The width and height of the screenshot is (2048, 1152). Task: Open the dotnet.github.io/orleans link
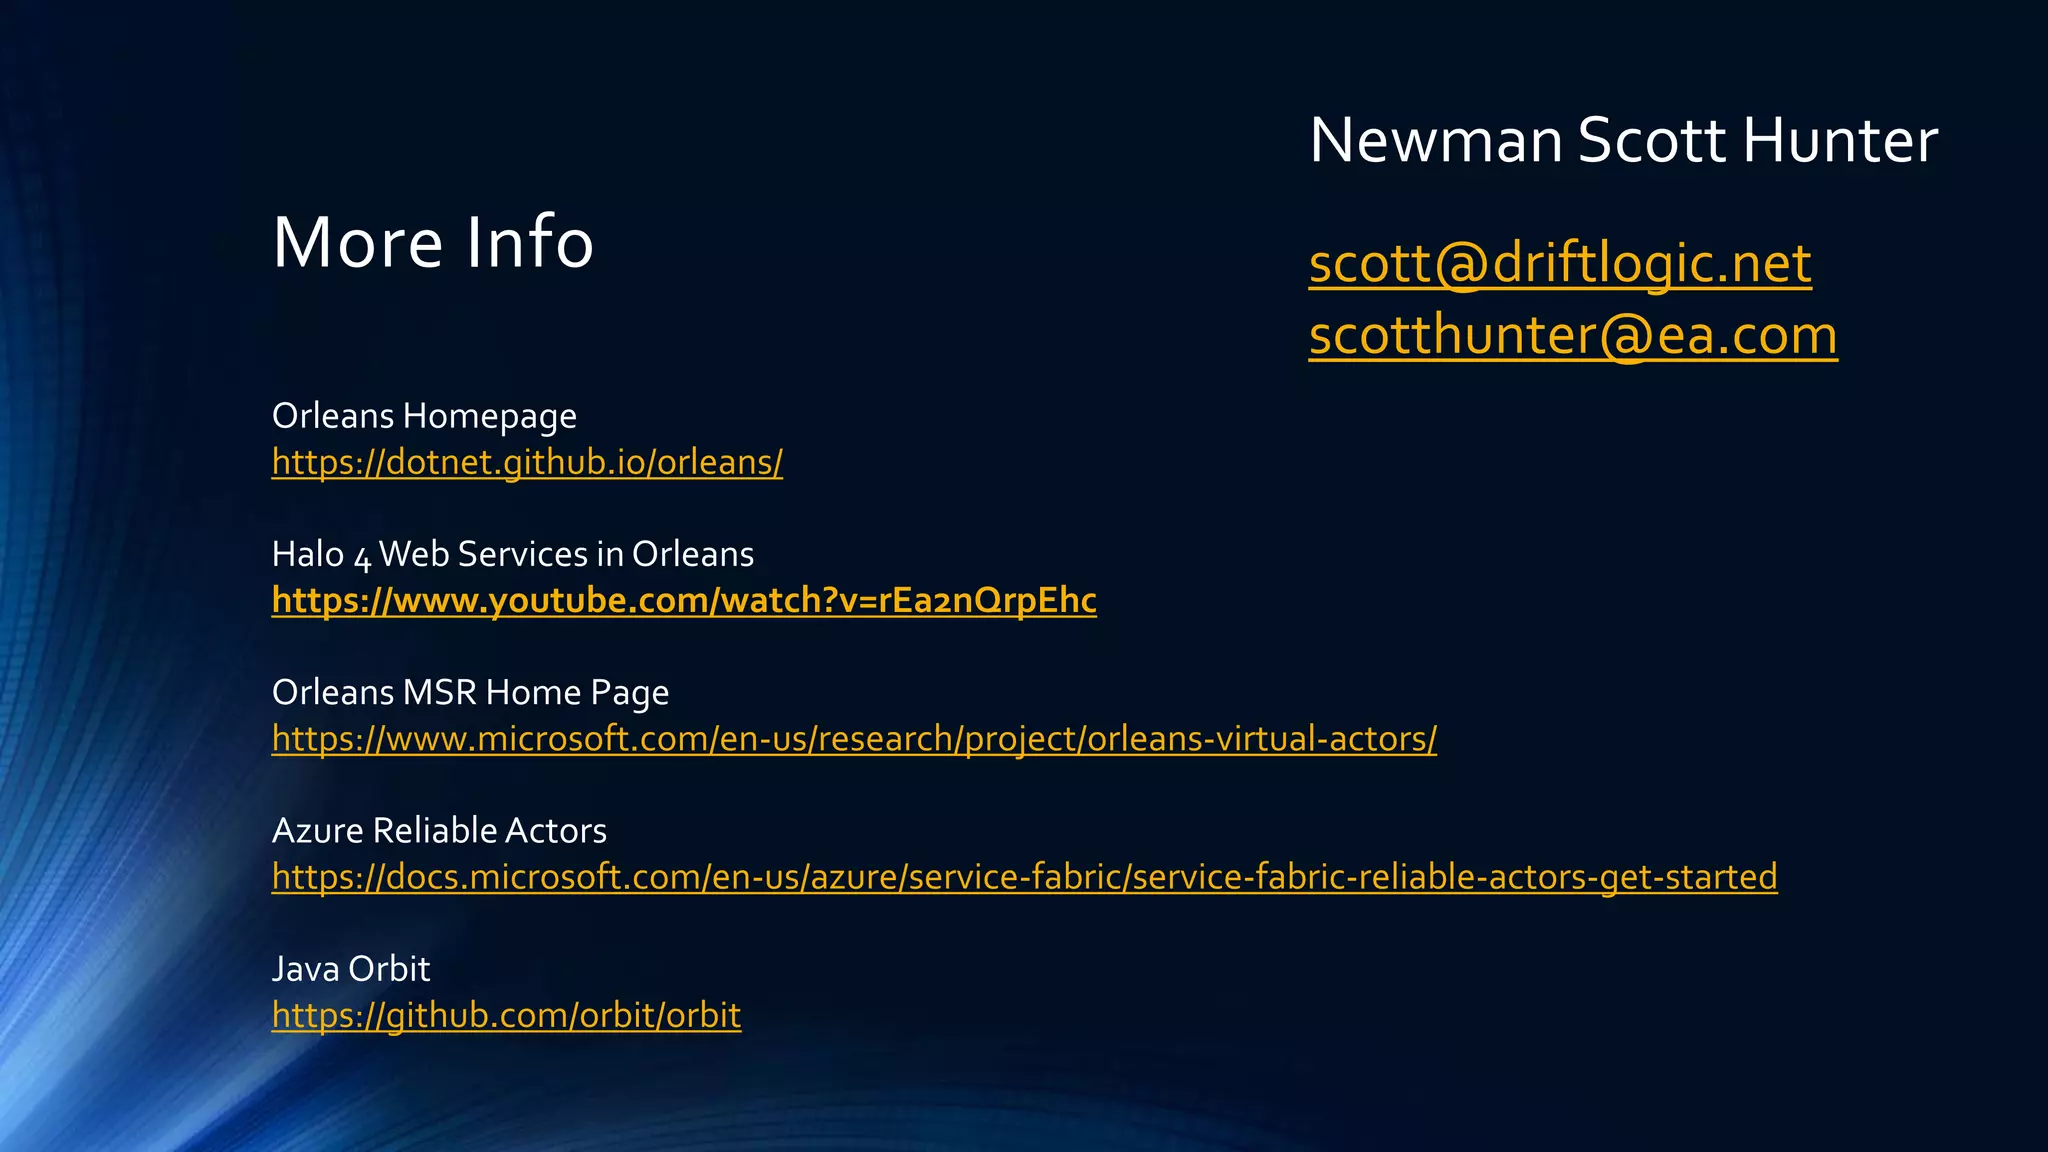click(x=527, y=462)
